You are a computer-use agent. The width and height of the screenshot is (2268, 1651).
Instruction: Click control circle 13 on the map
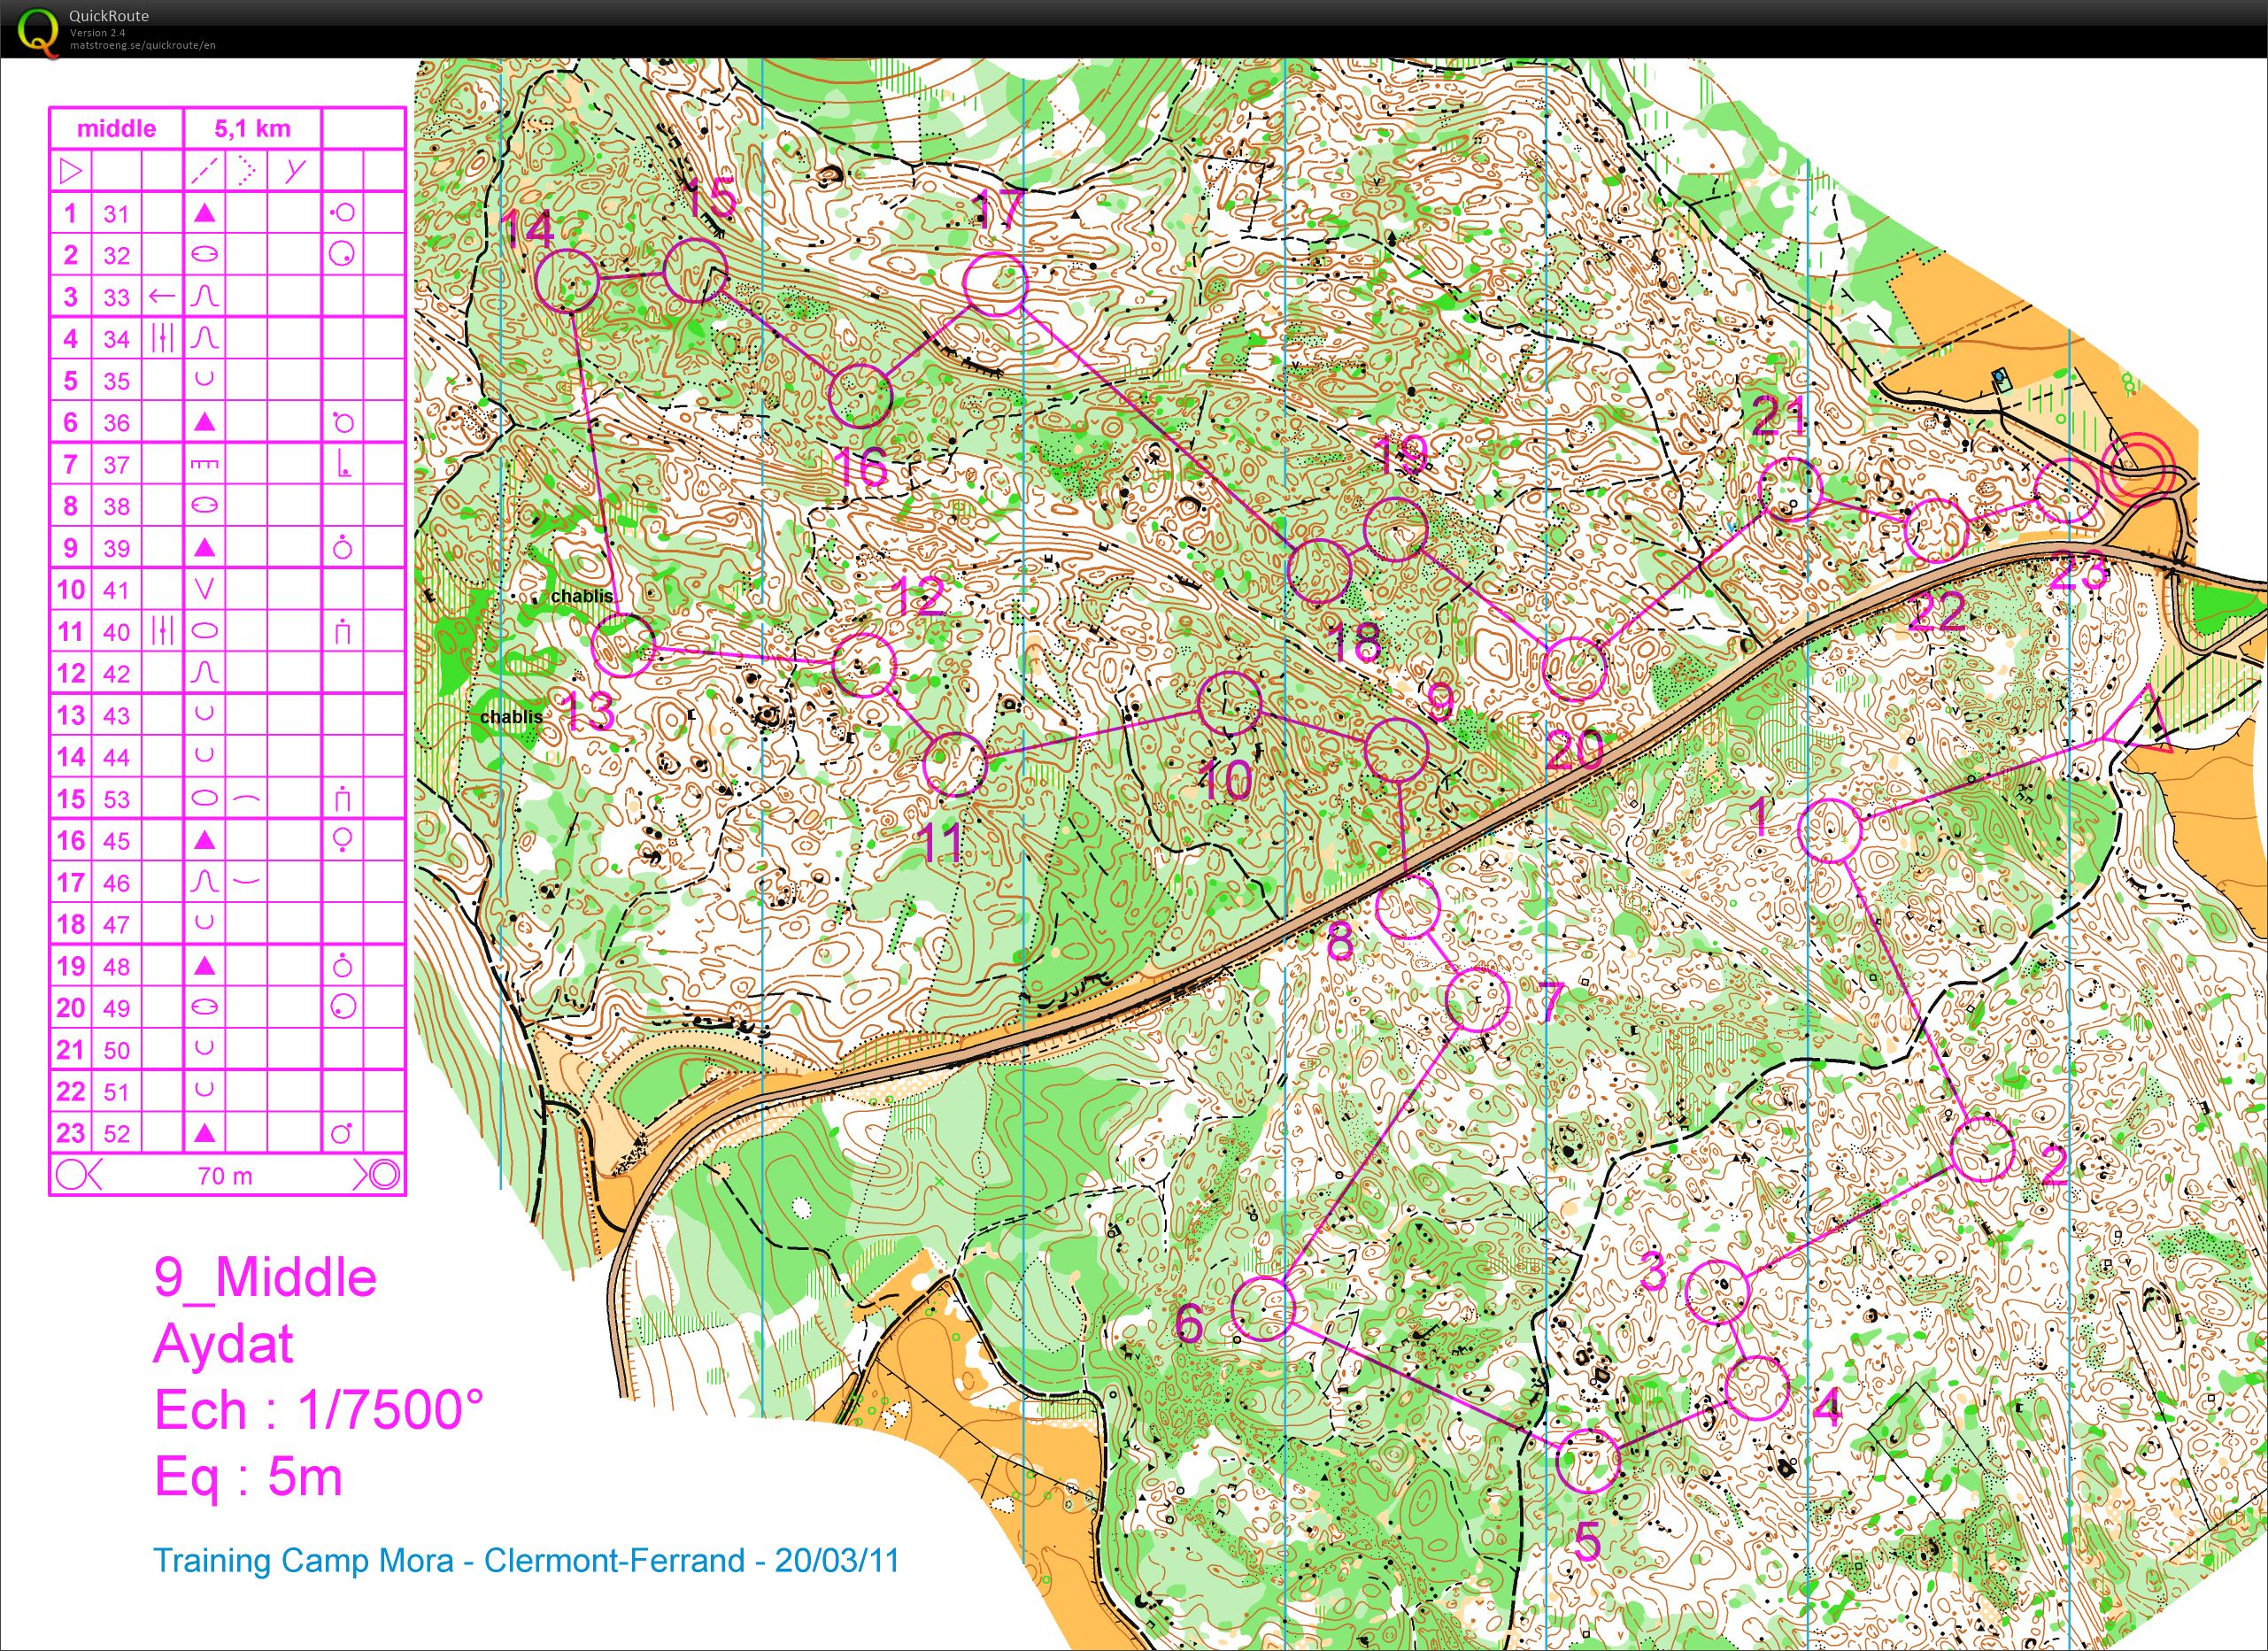[623, 646]
